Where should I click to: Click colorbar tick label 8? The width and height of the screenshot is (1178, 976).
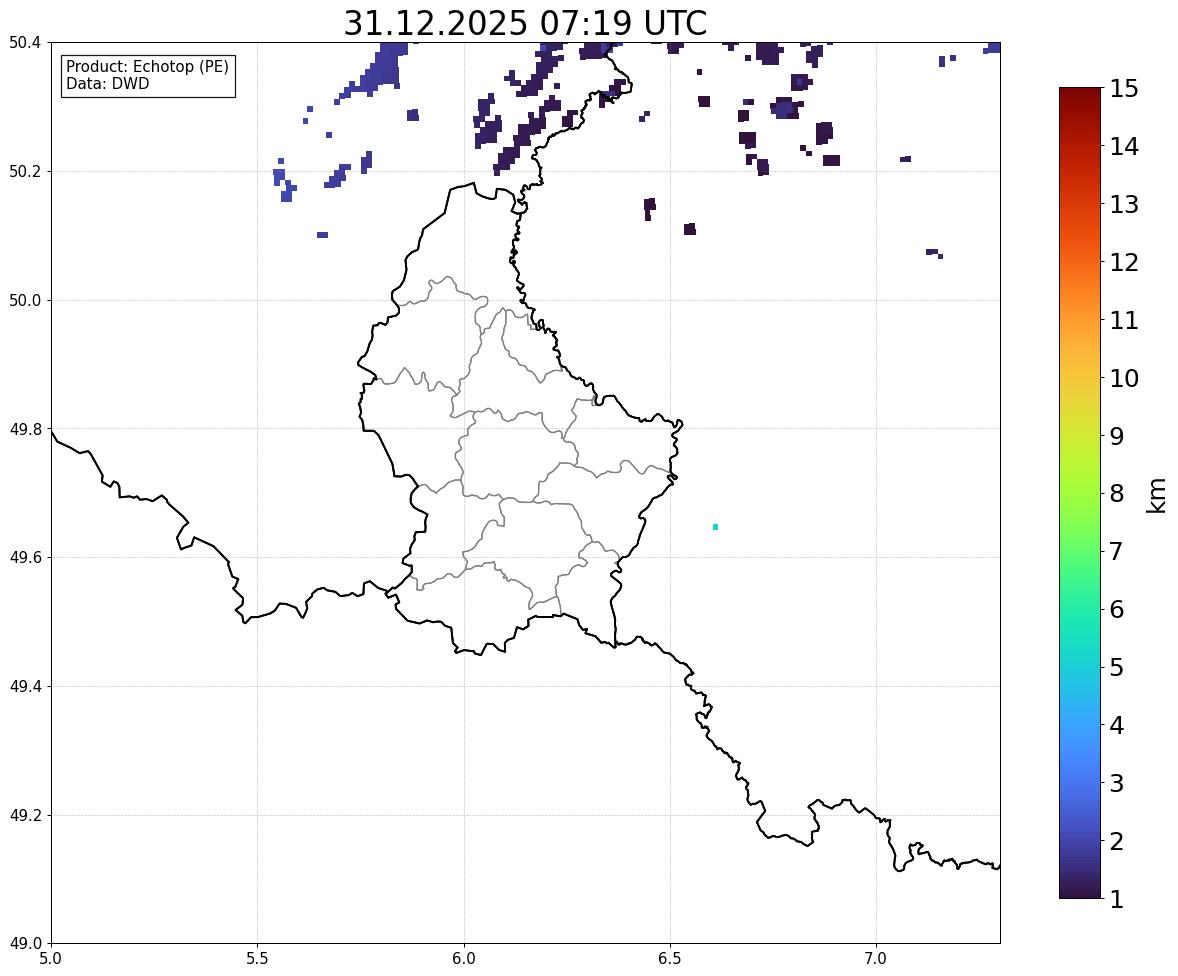click(1117, 494)
